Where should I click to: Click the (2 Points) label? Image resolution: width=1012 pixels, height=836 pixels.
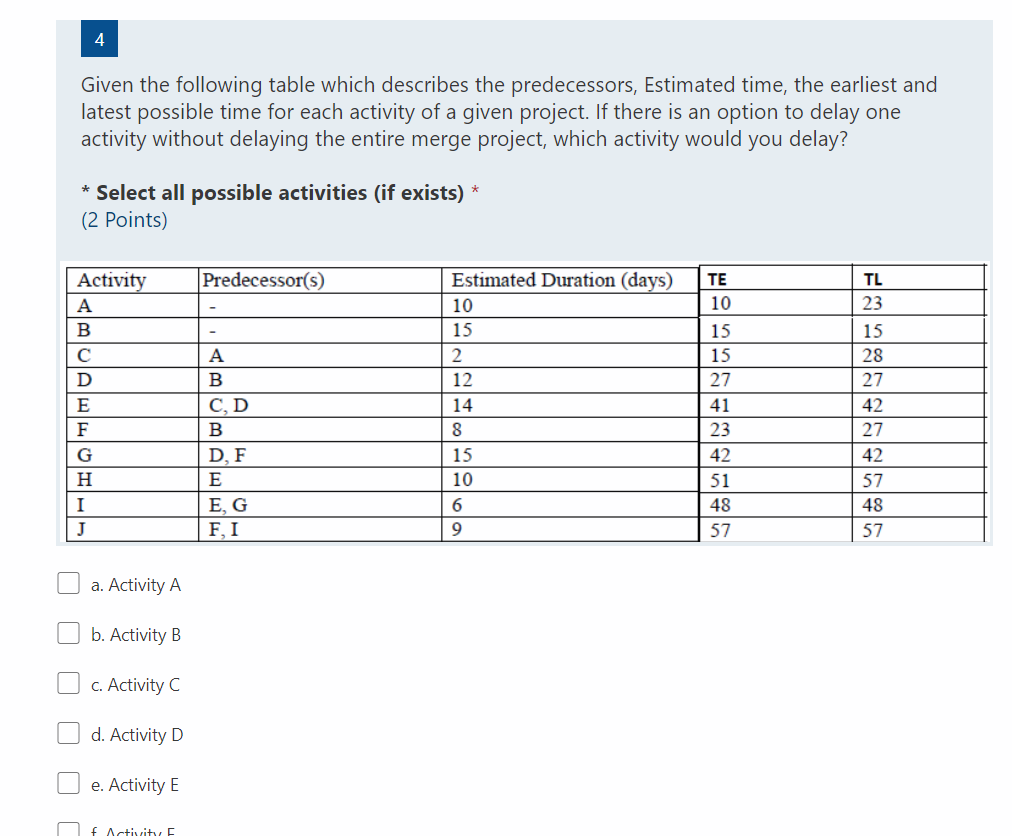tap(124, 219)
